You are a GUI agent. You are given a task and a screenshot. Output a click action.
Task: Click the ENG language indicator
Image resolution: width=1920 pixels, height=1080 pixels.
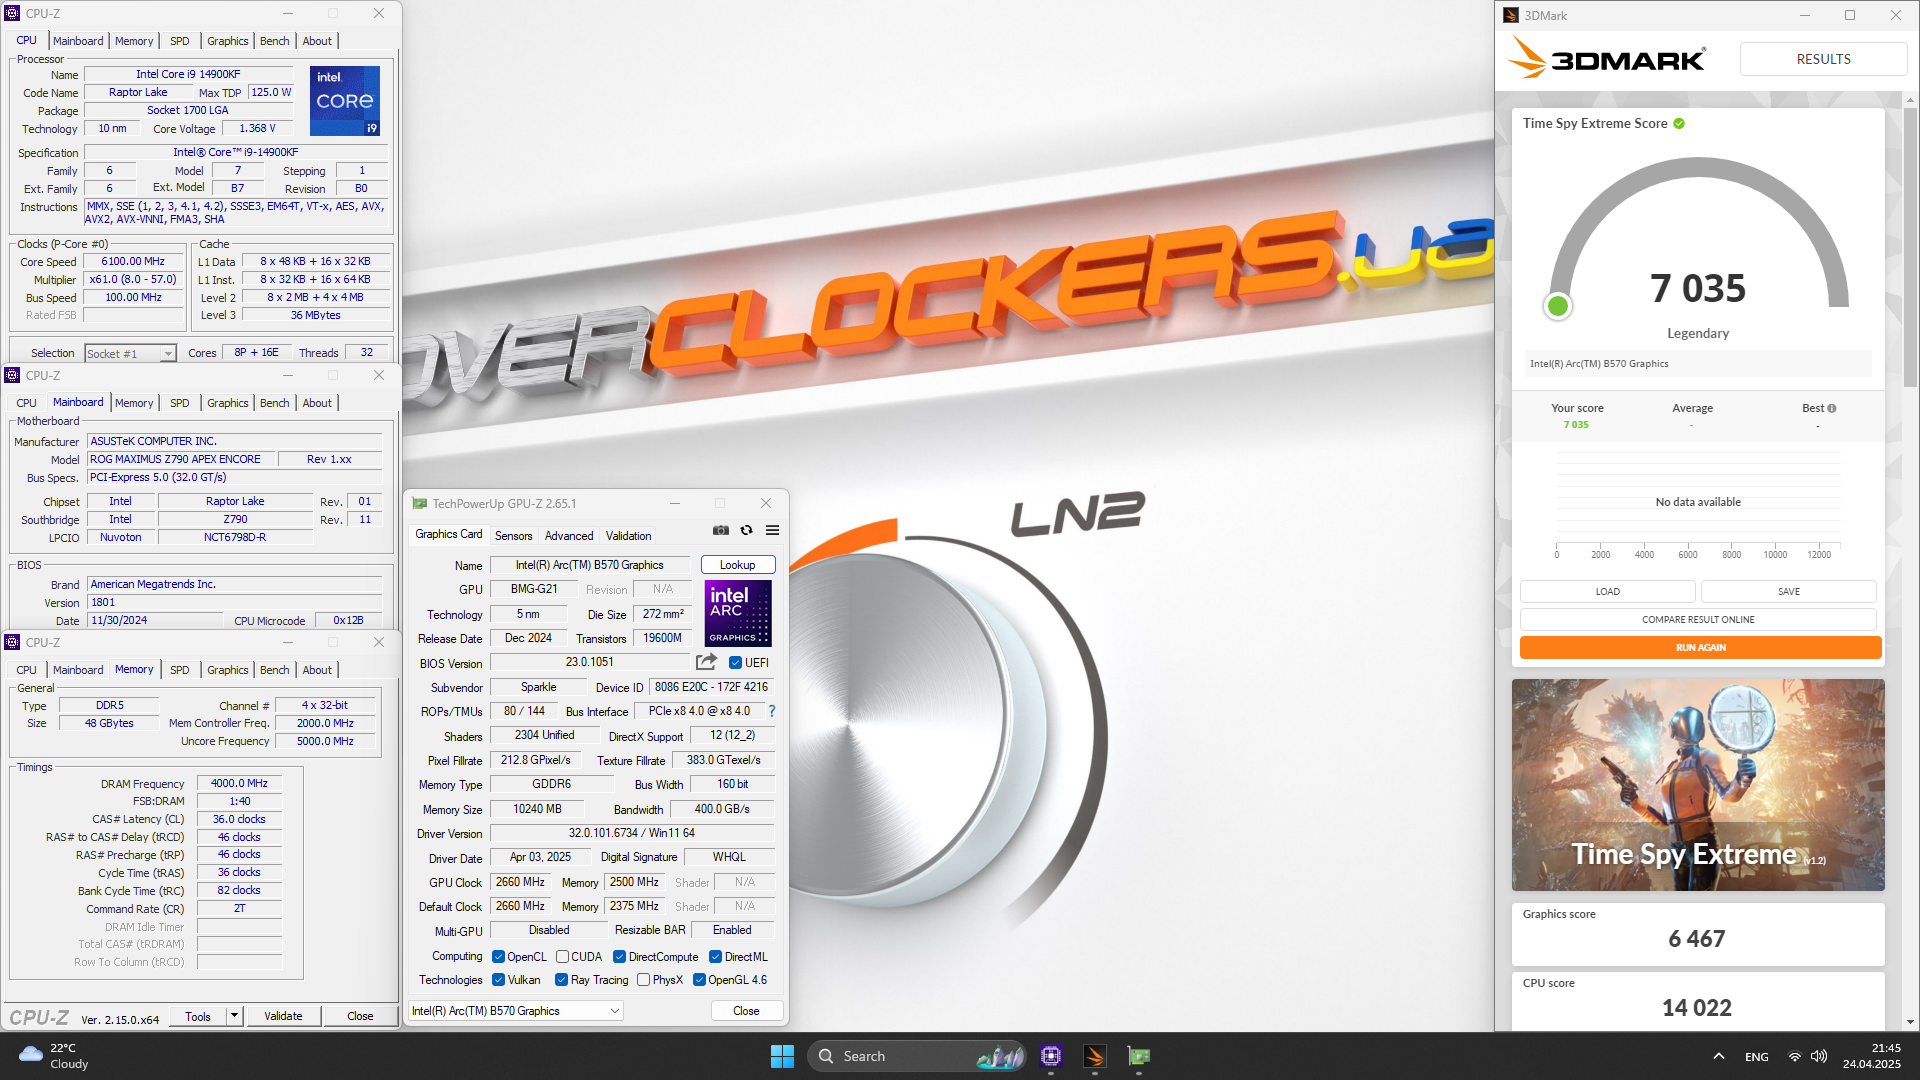click(x=1756, y=1056)
